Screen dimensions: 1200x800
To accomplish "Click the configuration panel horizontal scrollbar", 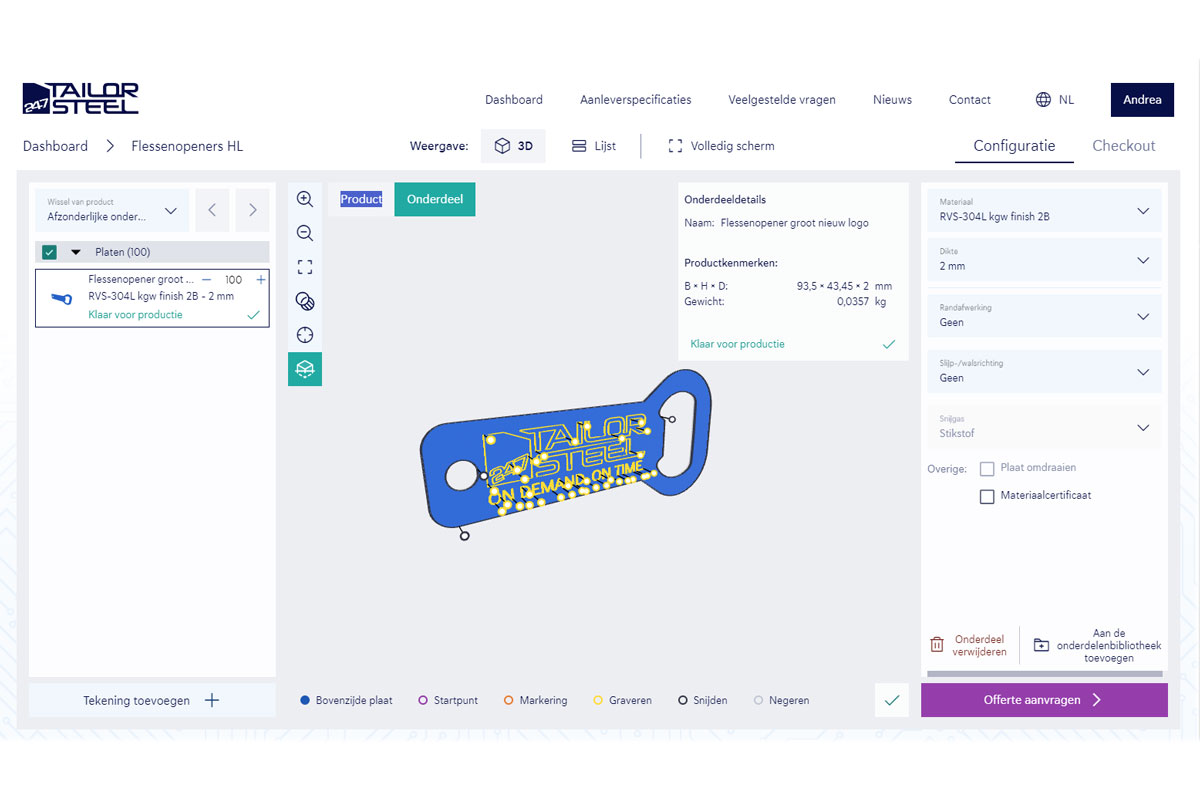I will (1044, 674).
